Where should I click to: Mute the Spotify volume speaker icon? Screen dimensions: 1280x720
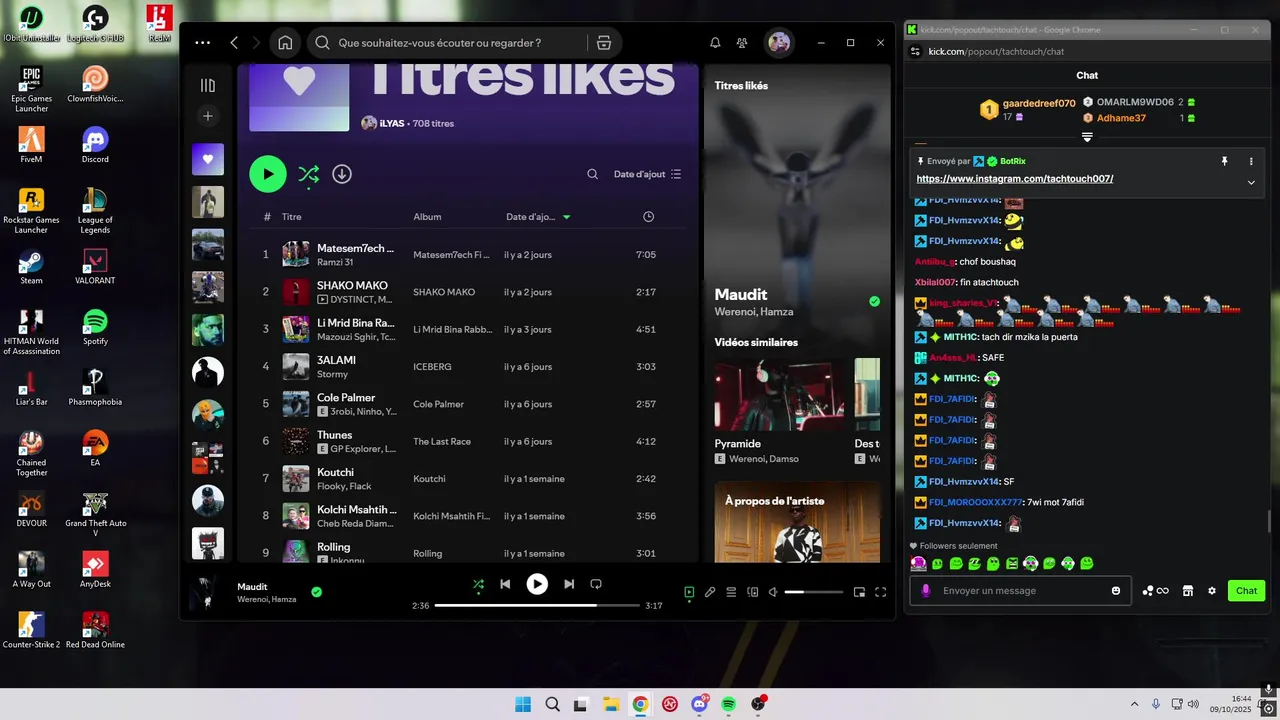click(x=773, y=592)
